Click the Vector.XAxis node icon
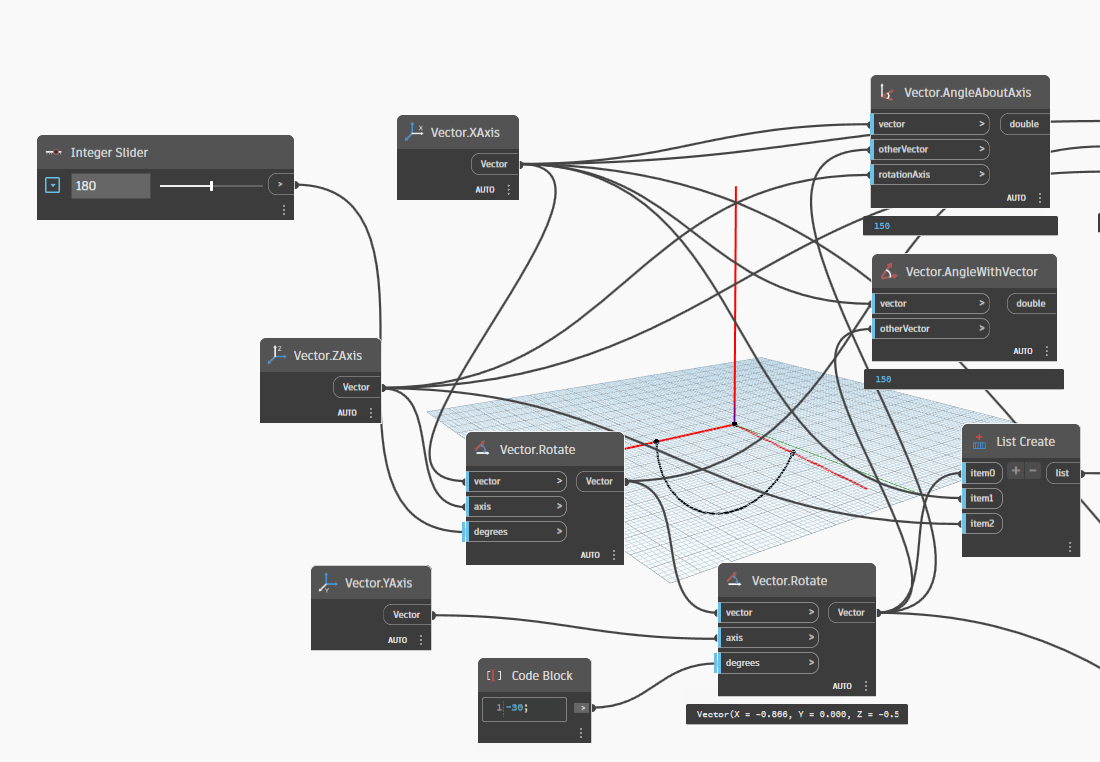 (x=413, y=131)
